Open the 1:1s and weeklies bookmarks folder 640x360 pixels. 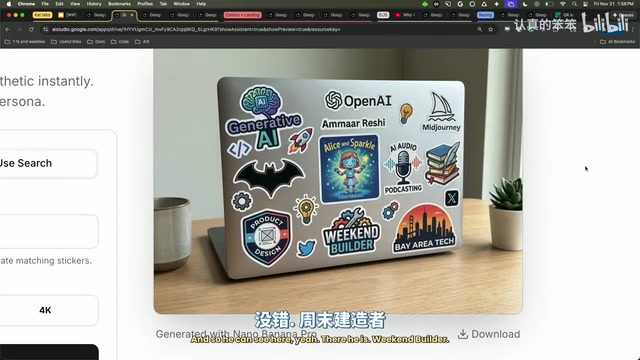[25, 42]
